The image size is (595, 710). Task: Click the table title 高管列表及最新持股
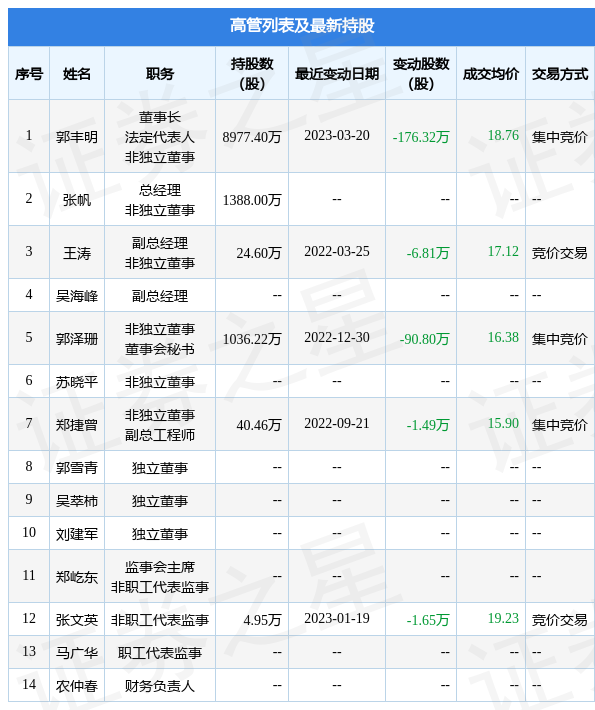pos(302,26)
